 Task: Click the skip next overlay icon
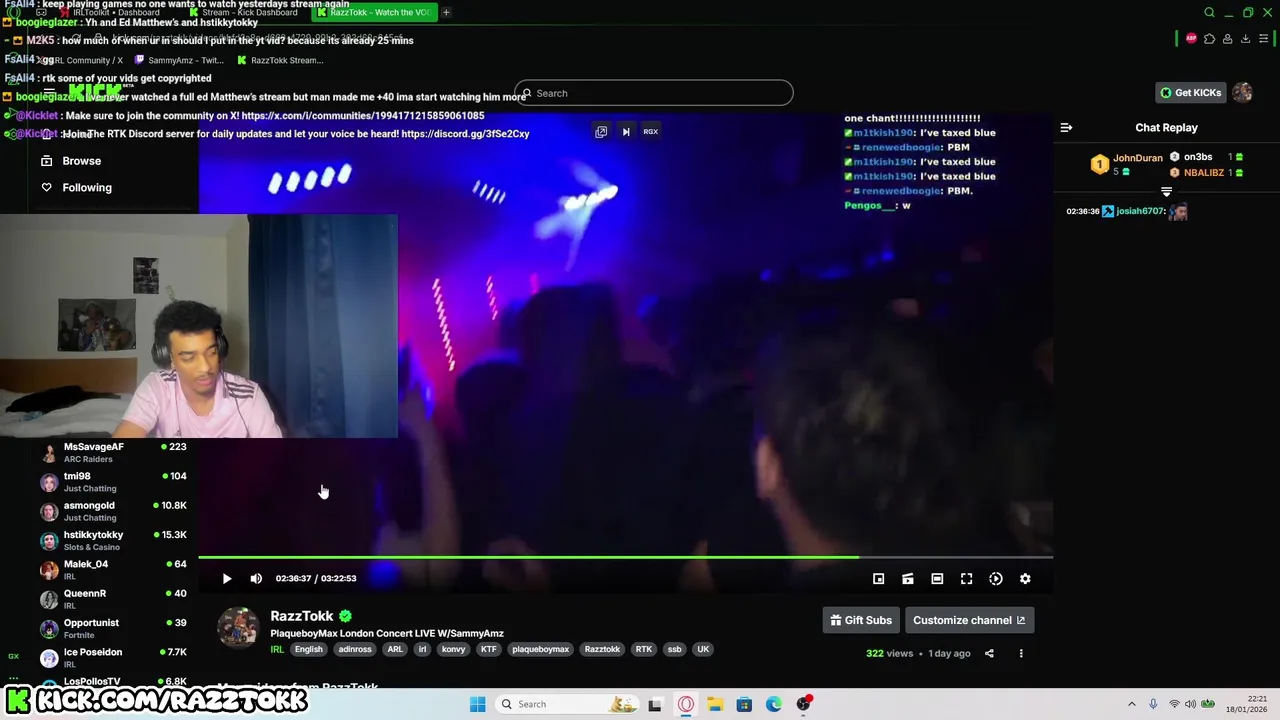[x=626, y=131]
